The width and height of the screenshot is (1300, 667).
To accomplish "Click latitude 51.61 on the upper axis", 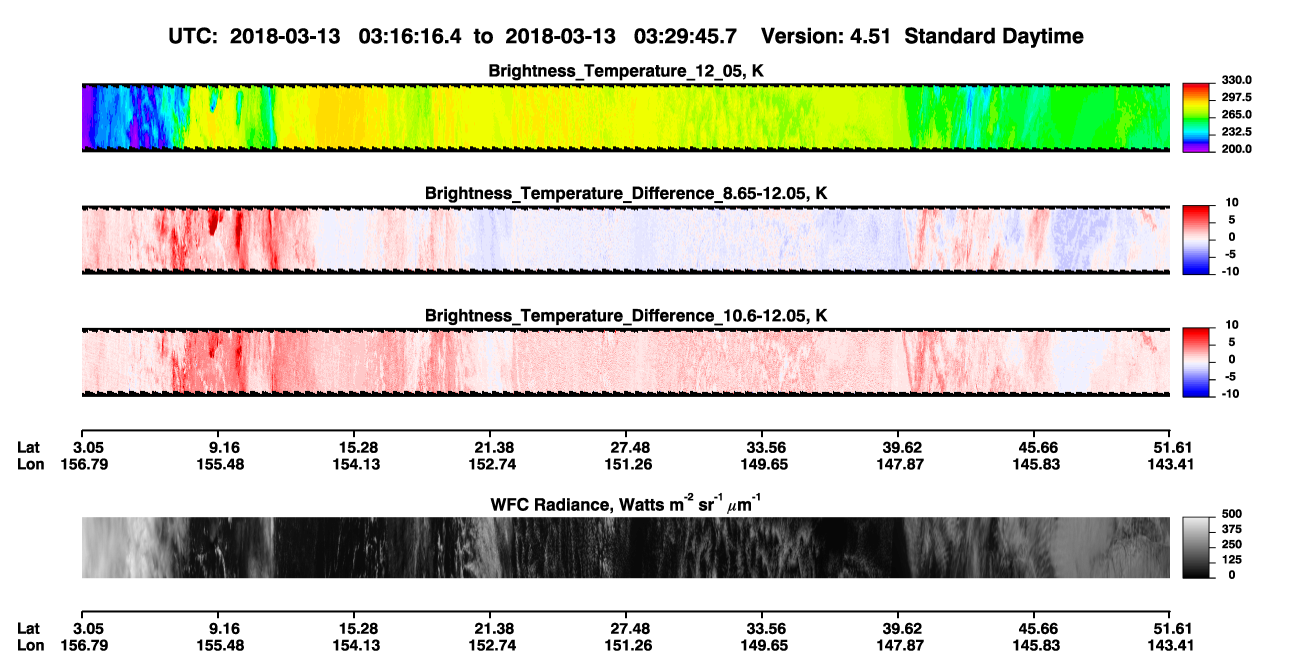I will click(1173, 448).
